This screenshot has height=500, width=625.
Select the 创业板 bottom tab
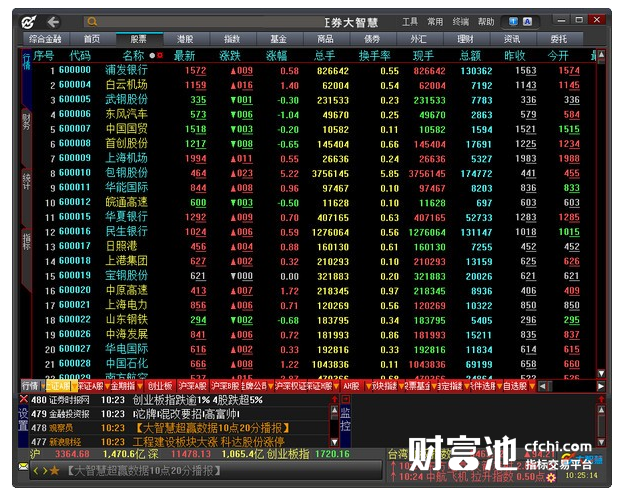pyautogui.click(x=160, y=386)
